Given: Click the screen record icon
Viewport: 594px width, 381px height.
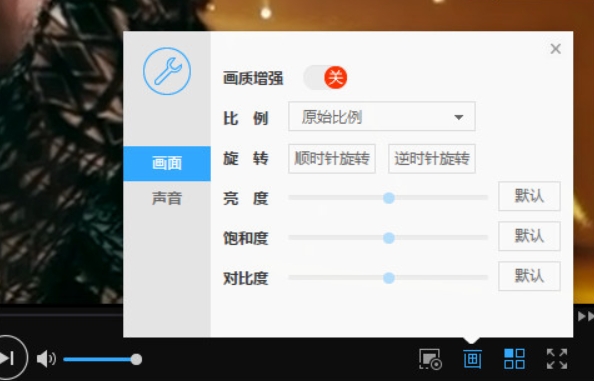Looking at the screenshot, I should tap(430, 359).
